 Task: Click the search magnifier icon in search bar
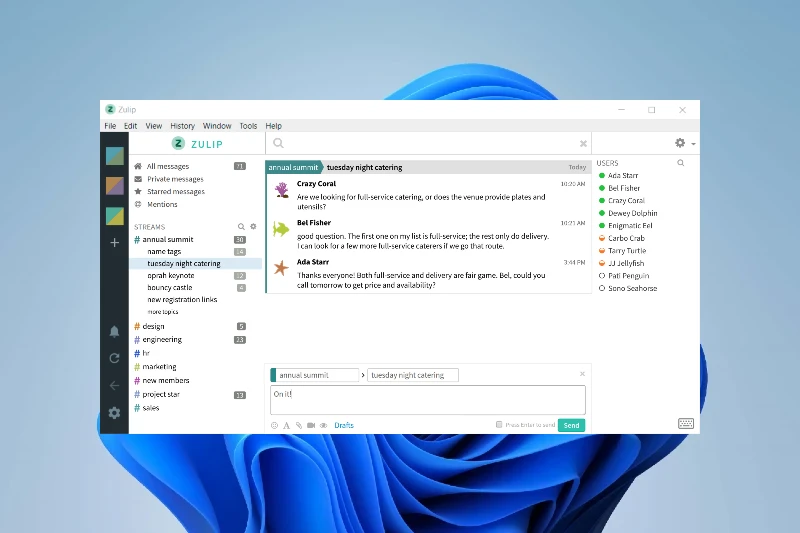tap(278, 143)
